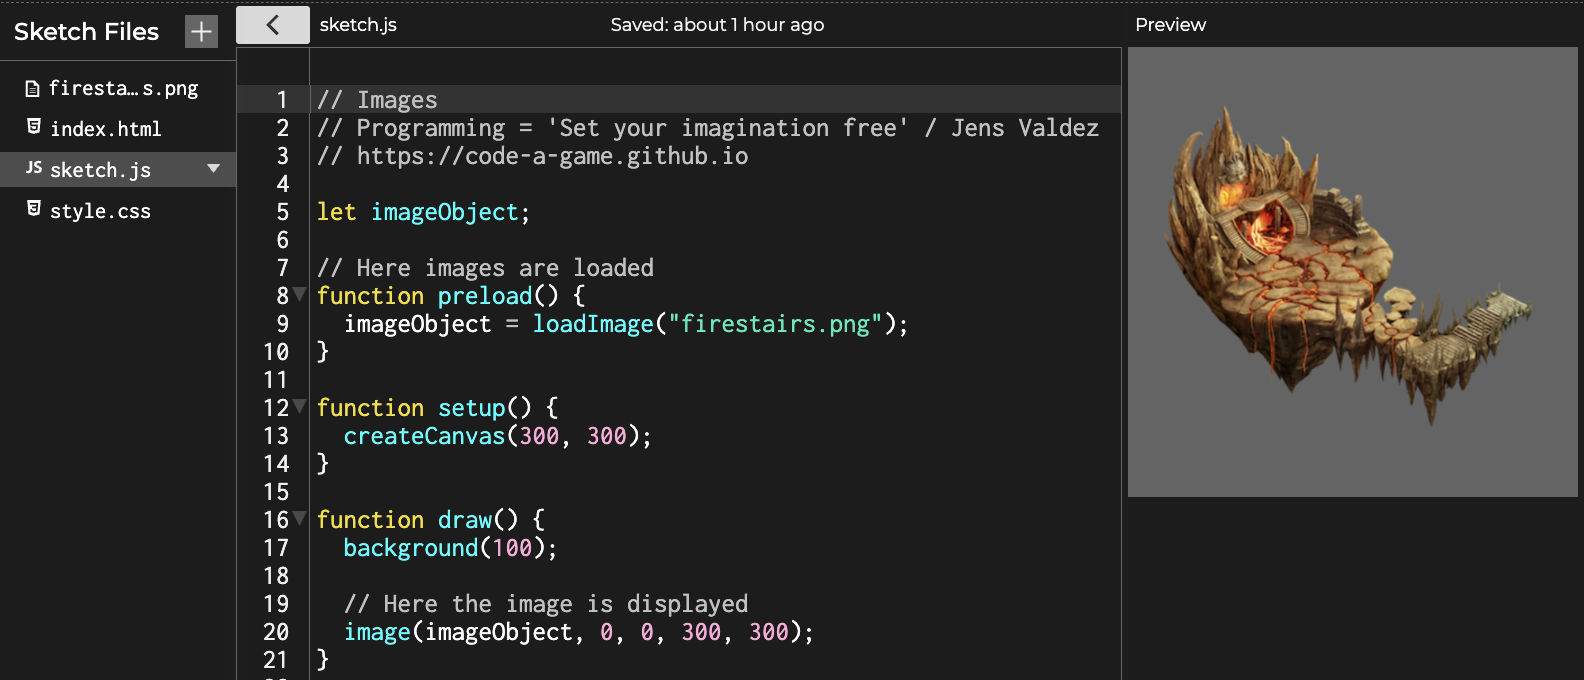Image resolution: width=1584 pixels, height=680 pixels.
Task: Click the CSS icon next to style.css
Action: pos(34,209)
